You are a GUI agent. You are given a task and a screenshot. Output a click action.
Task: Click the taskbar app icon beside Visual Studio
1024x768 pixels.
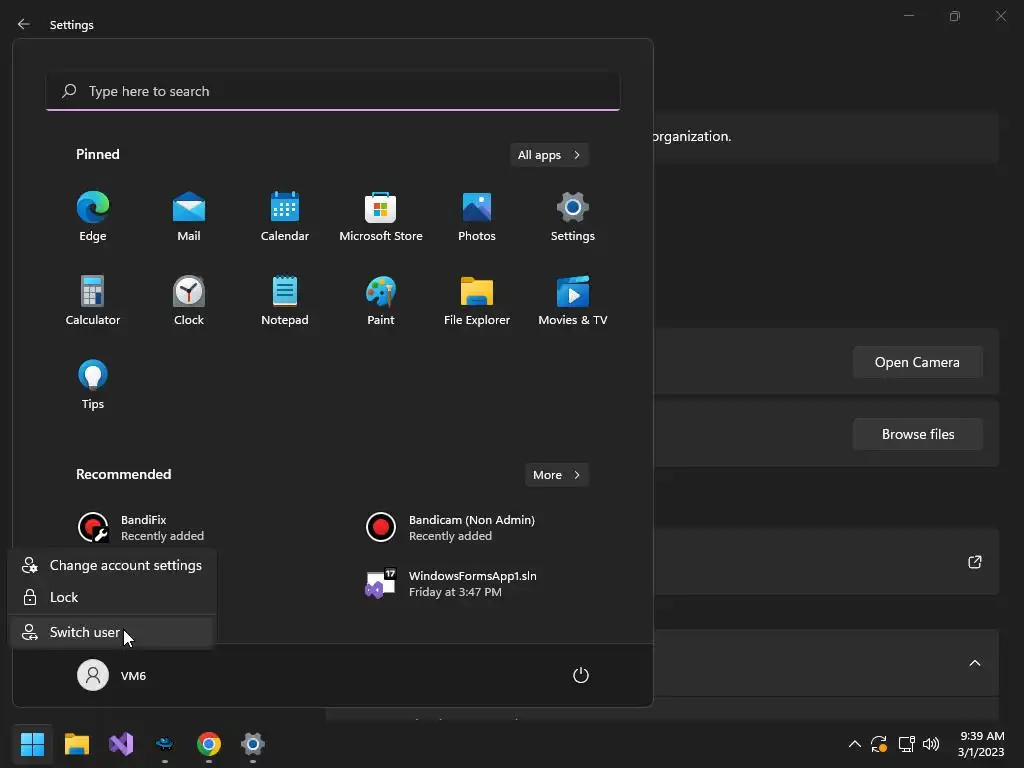(x=165, y=744)
